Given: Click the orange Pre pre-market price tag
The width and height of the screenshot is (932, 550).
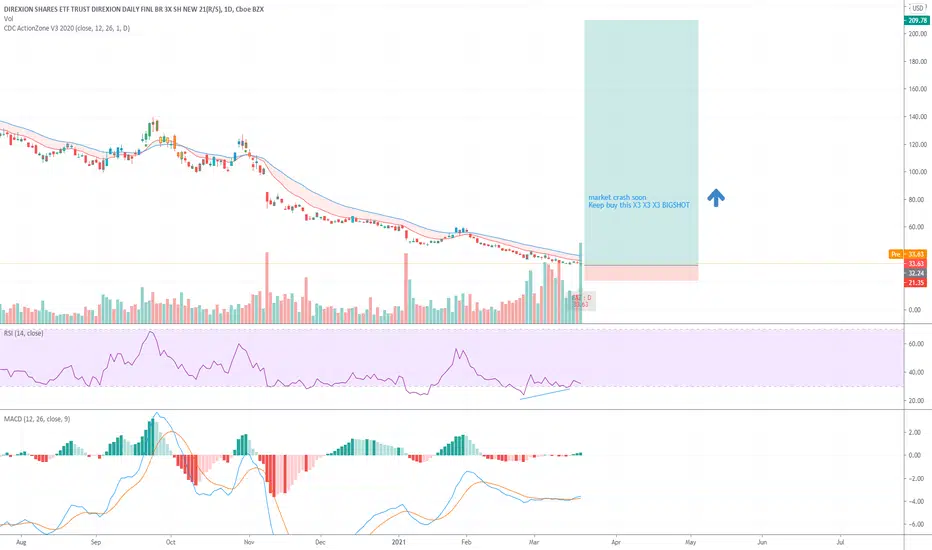Looking at the screenshot, I should click(x=895, y=254).
